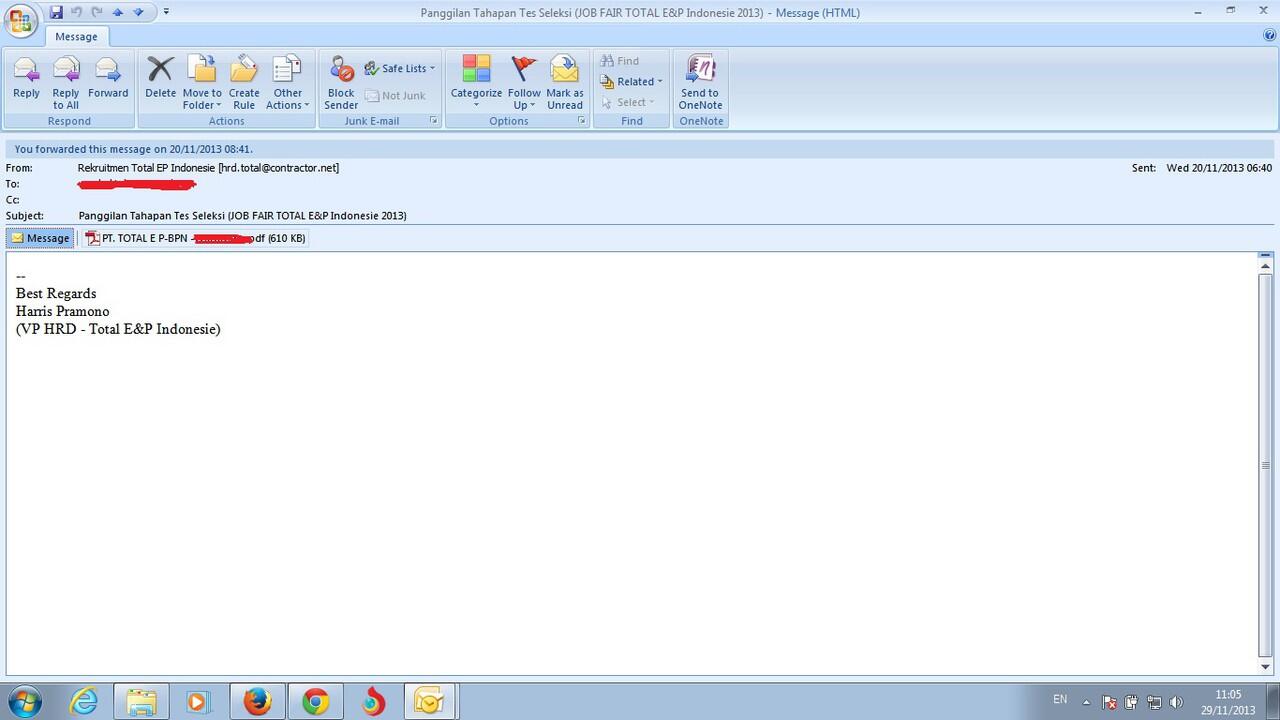Open Google Chrome from the taskbar
The height and width of the screenshot is (720, 1280).
point(315,702)
